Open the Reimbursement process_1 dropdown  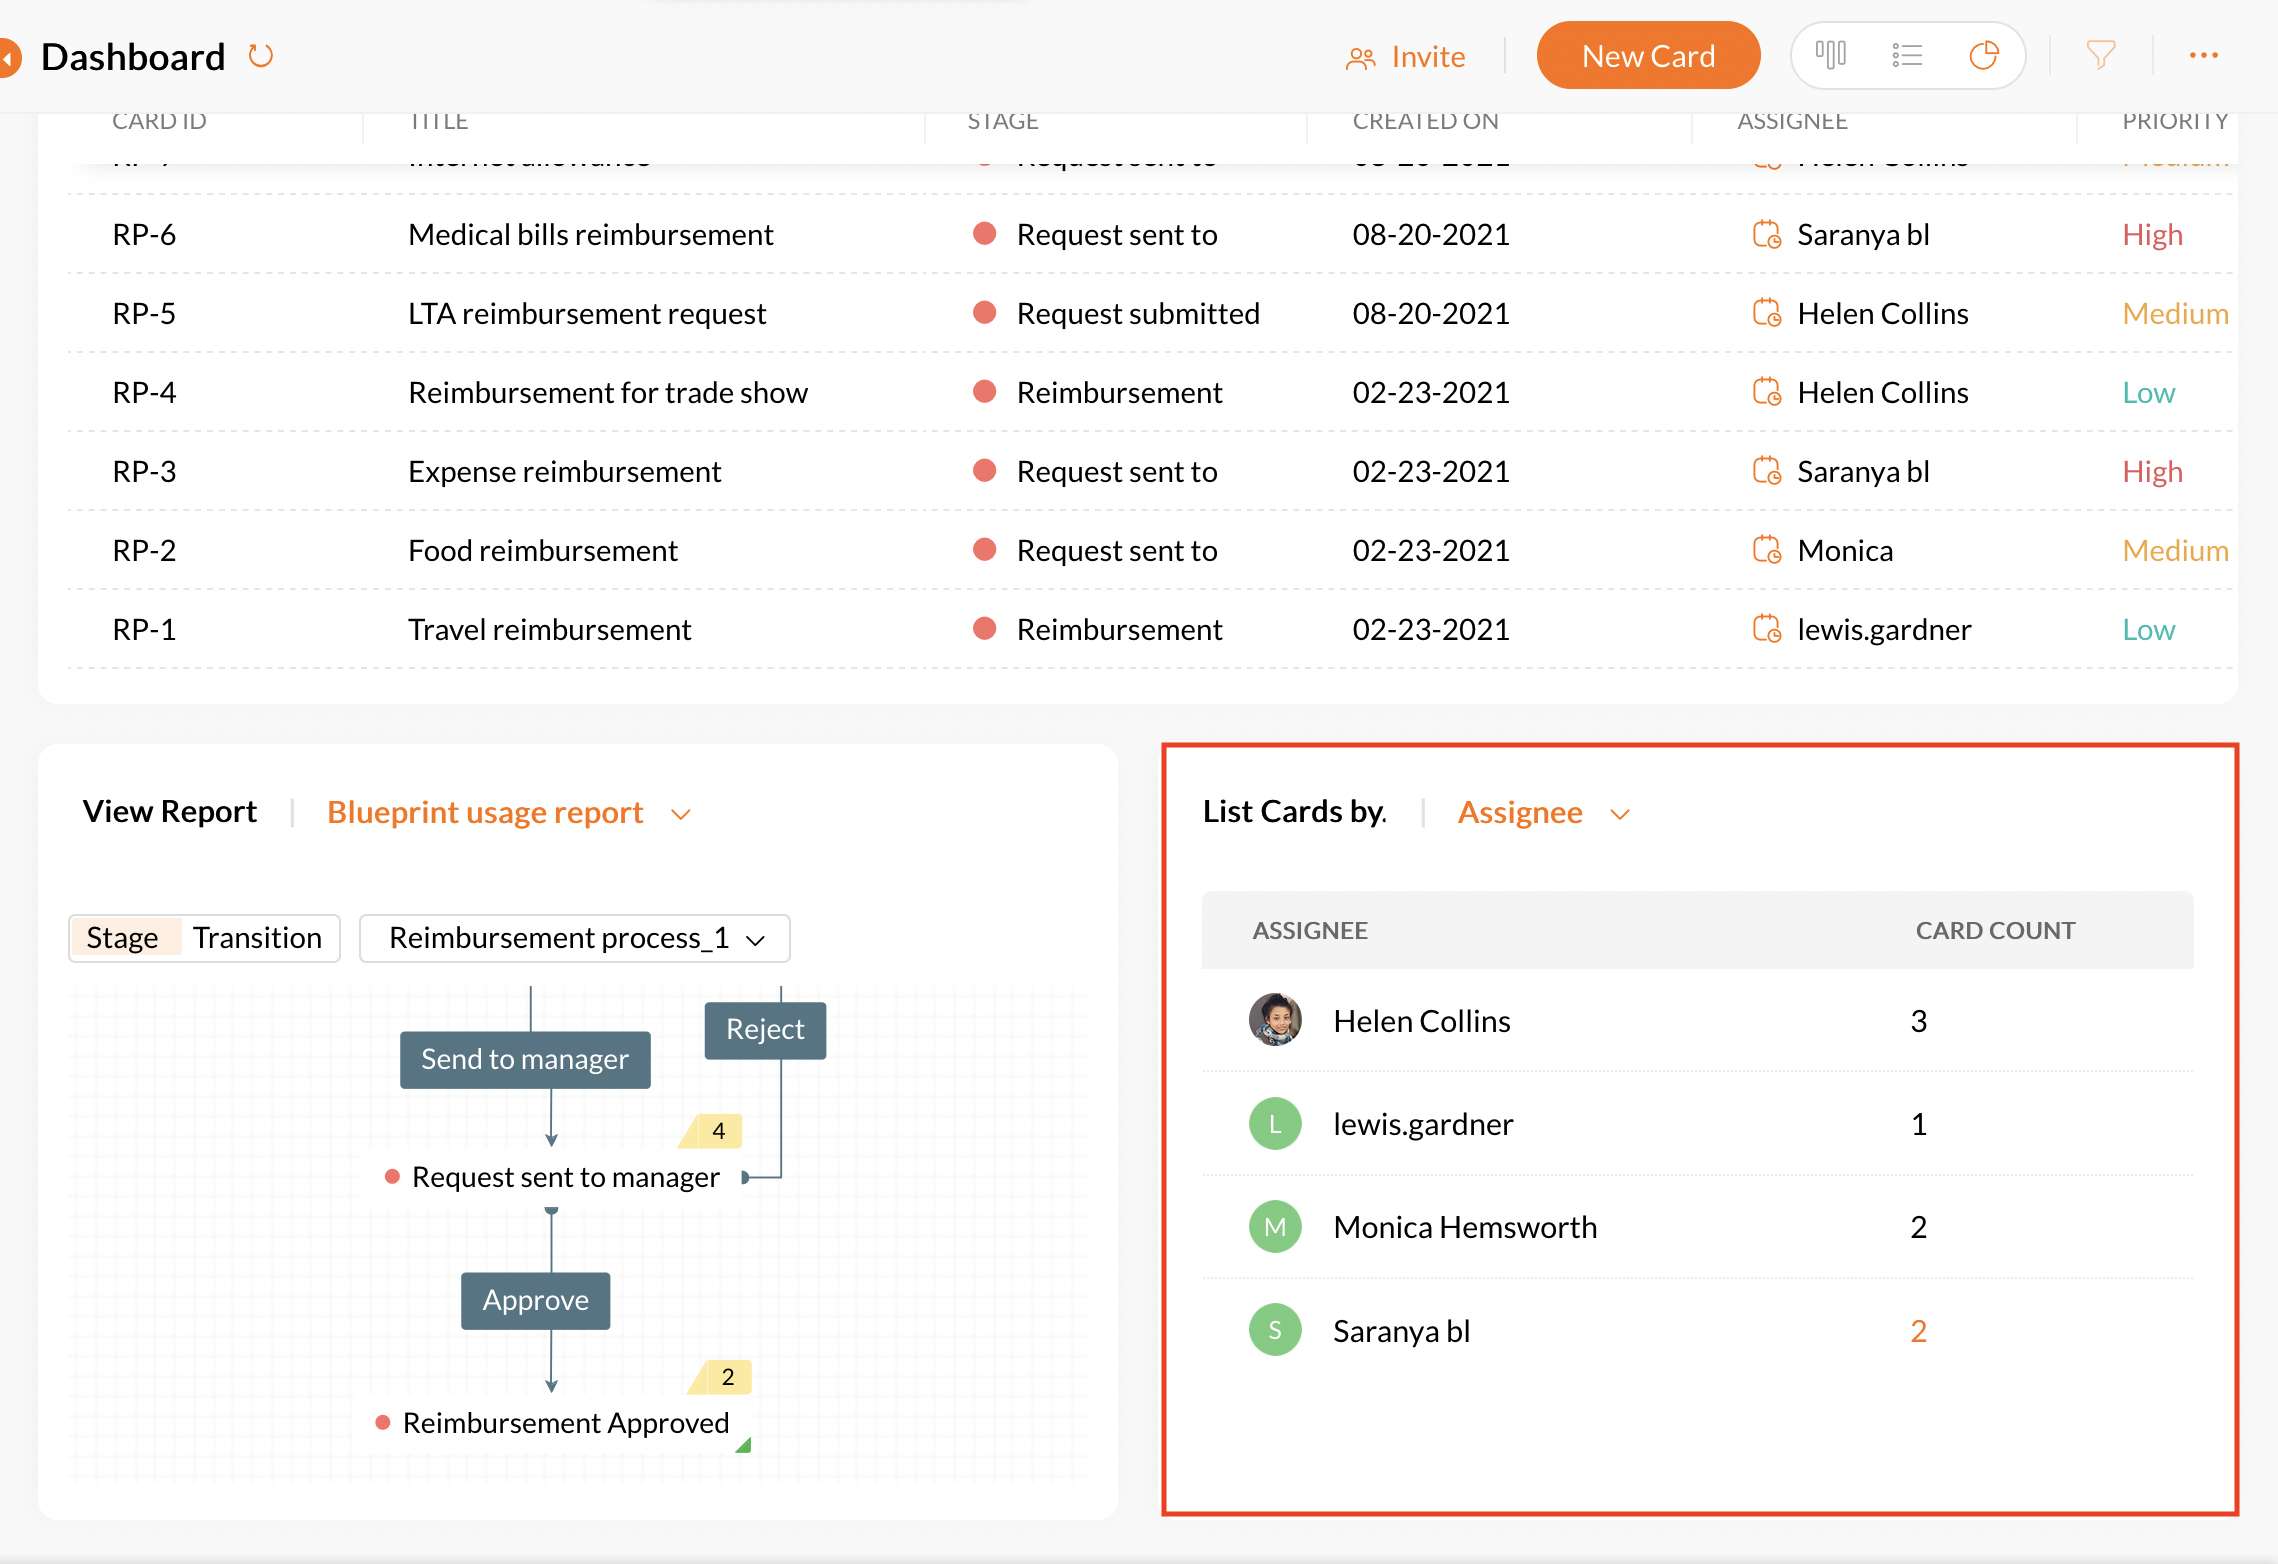tap(575, 938)
